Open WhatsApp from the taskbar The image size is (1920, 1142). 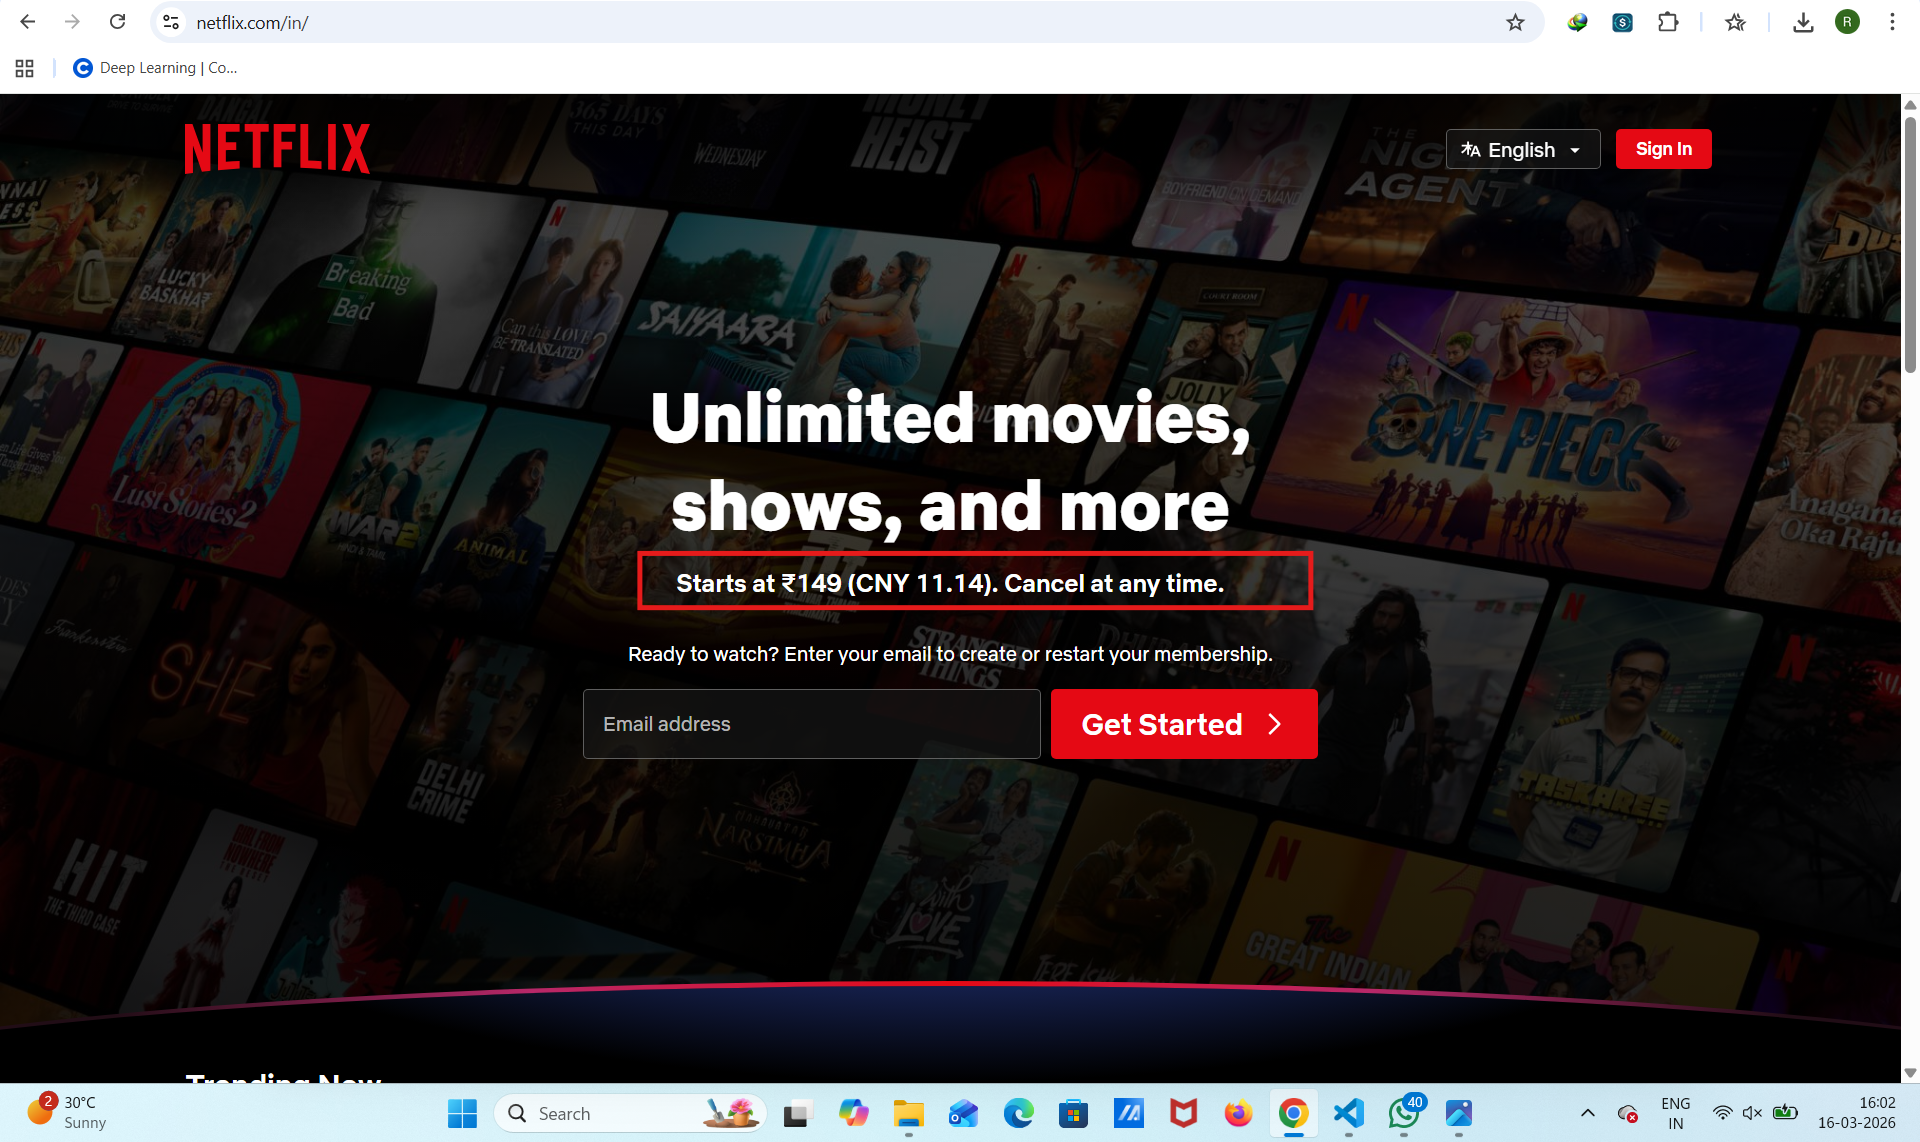tap(1403, 1113)
